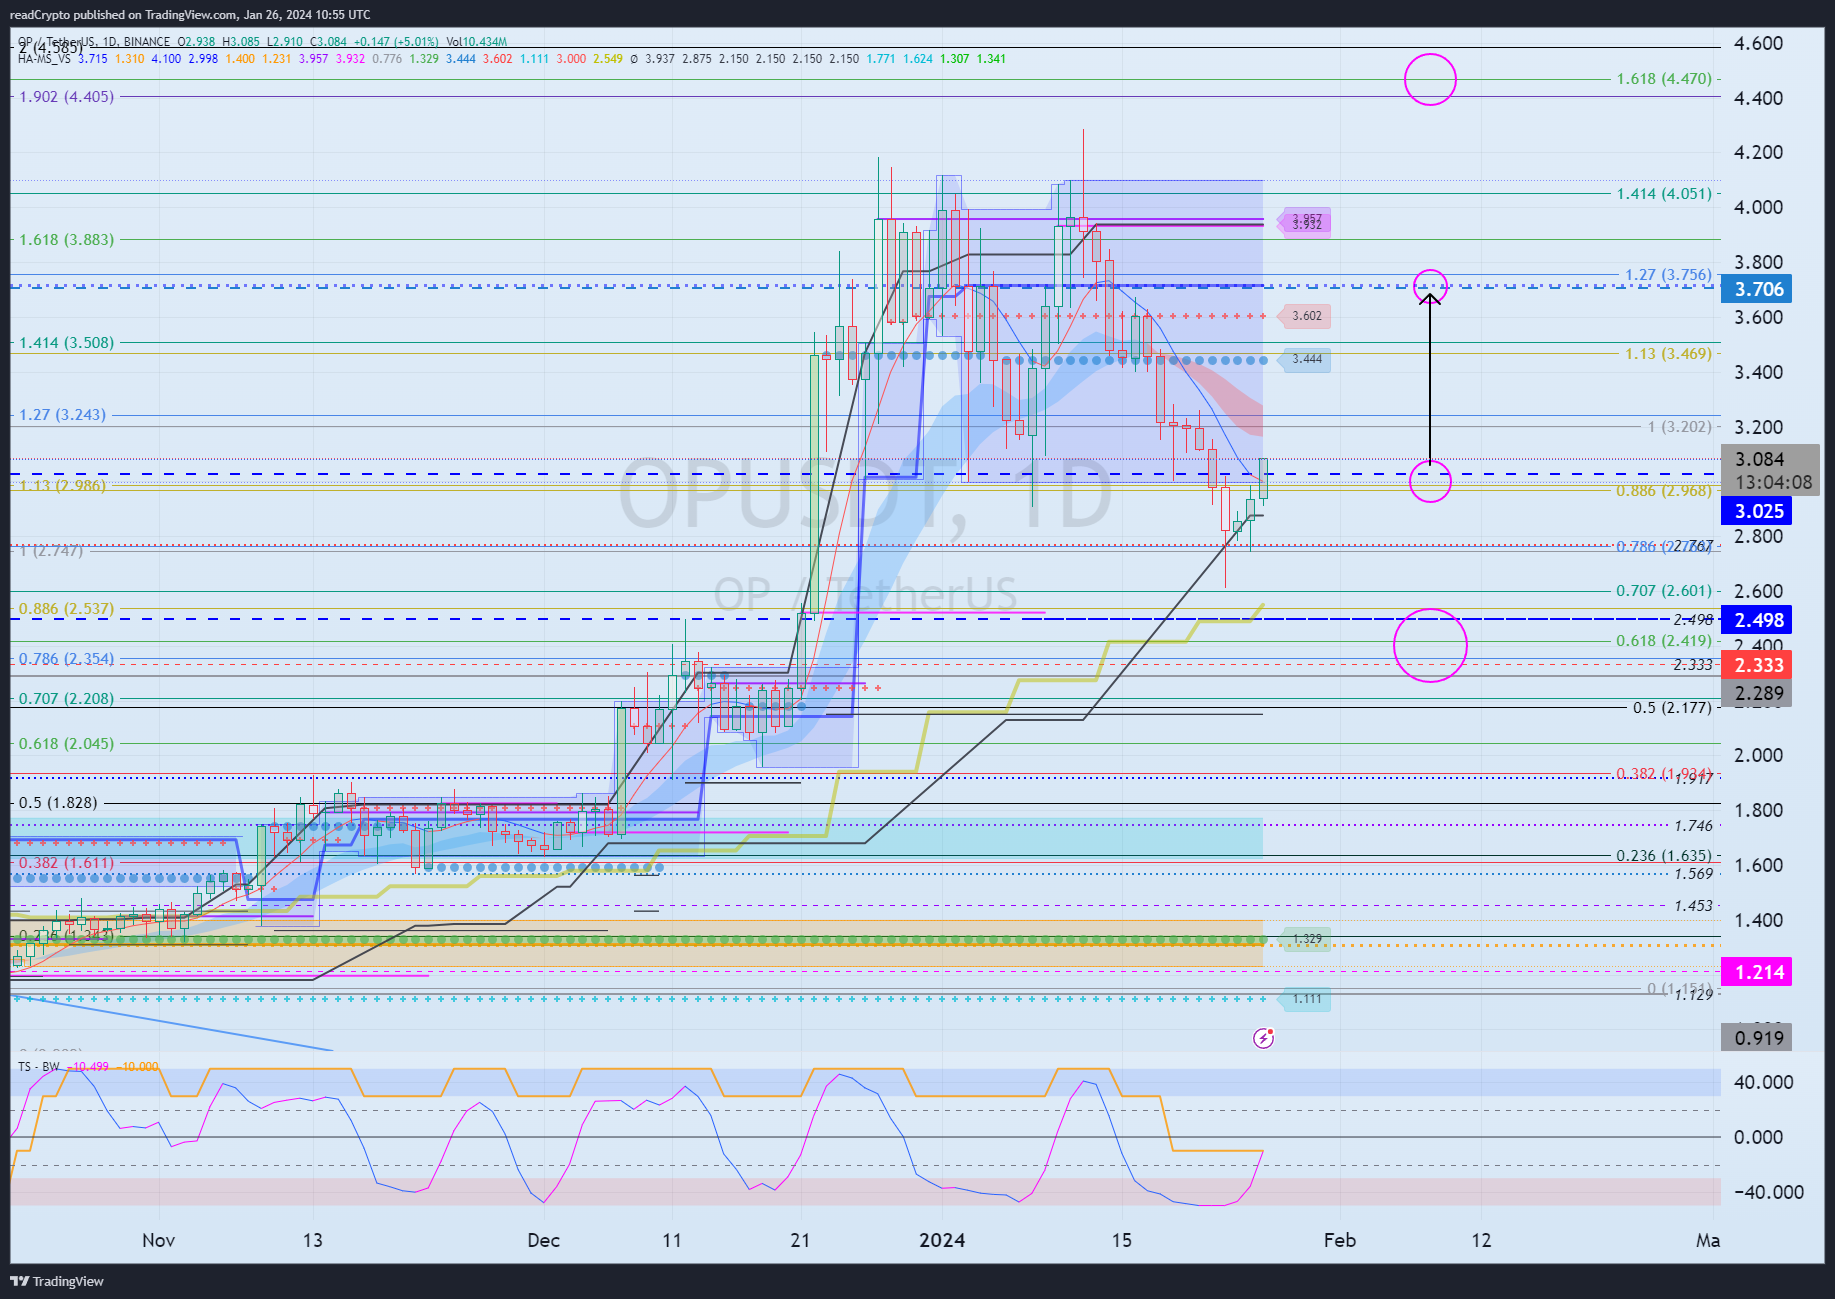Select the 0.886 (2.968) Fibonacci label
Viewport: 1835px width, 1299px height.
pyautogui.click(x=1664, y=491)
